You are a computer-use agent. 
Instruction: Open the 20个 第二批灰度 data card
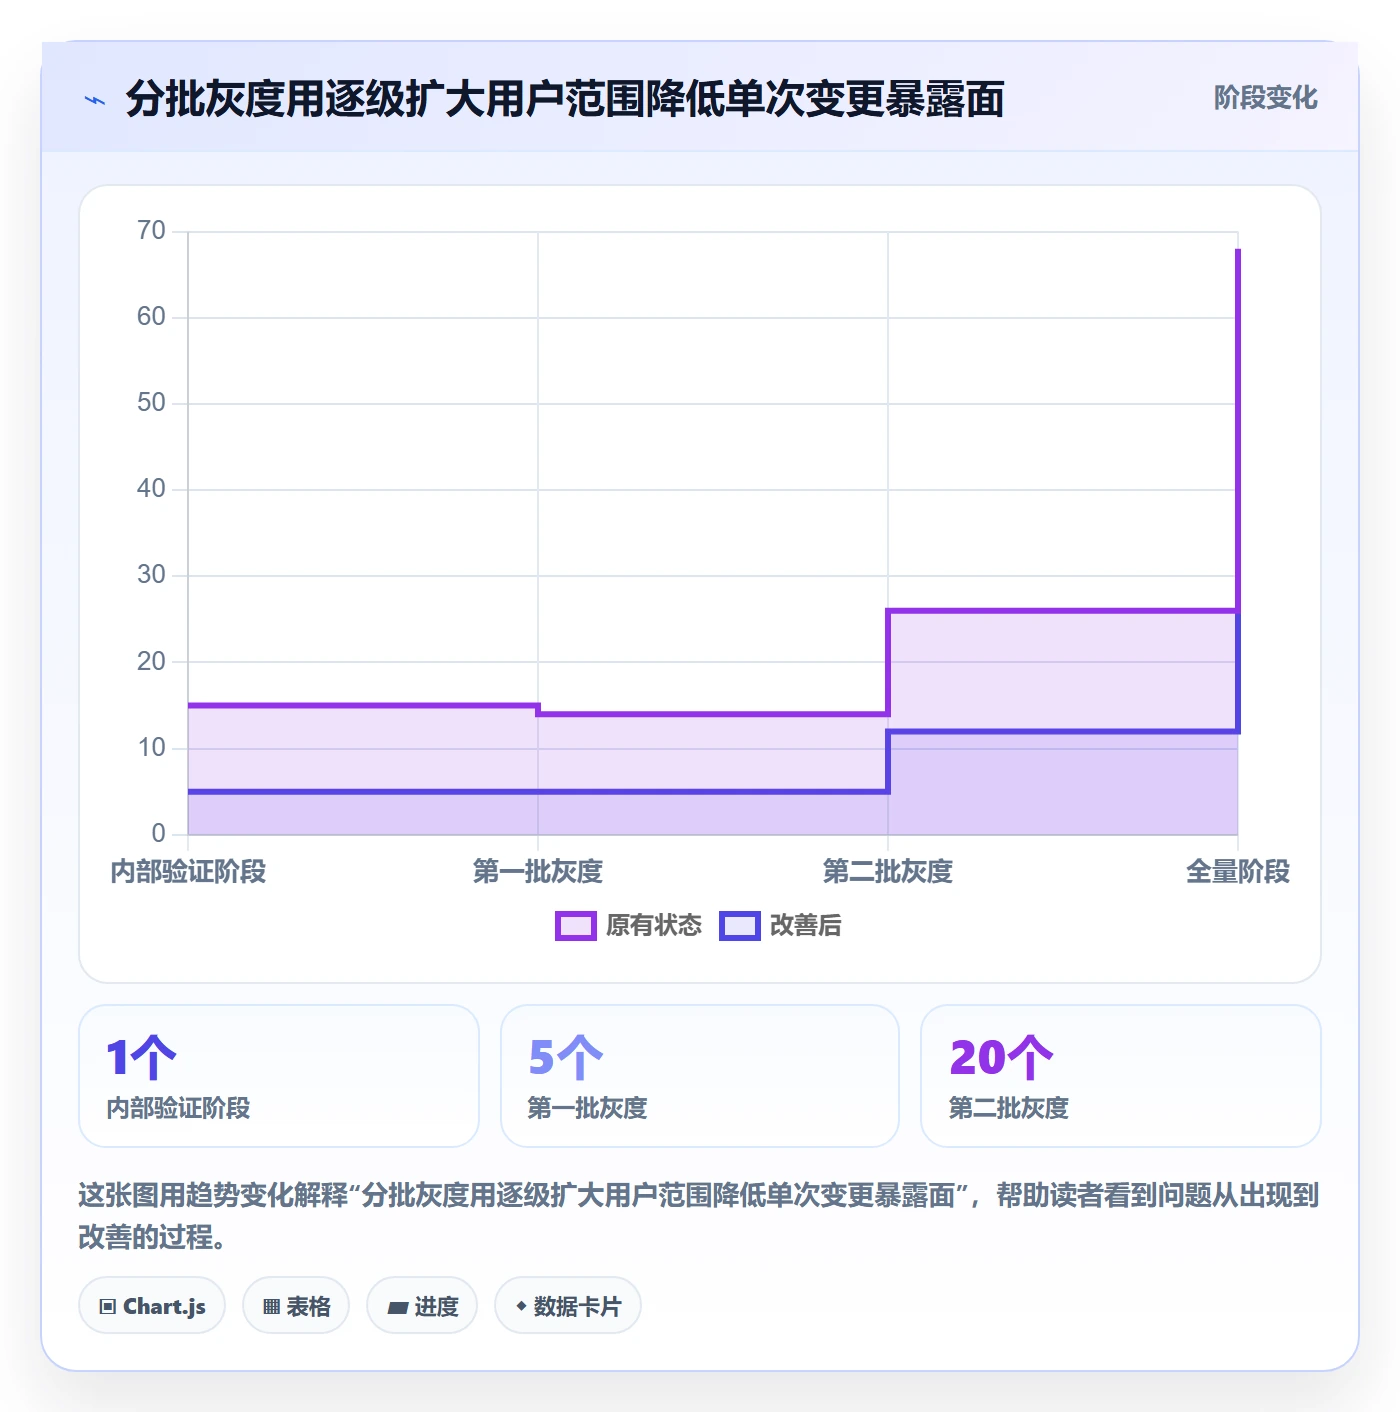tap(1121, 1076)
